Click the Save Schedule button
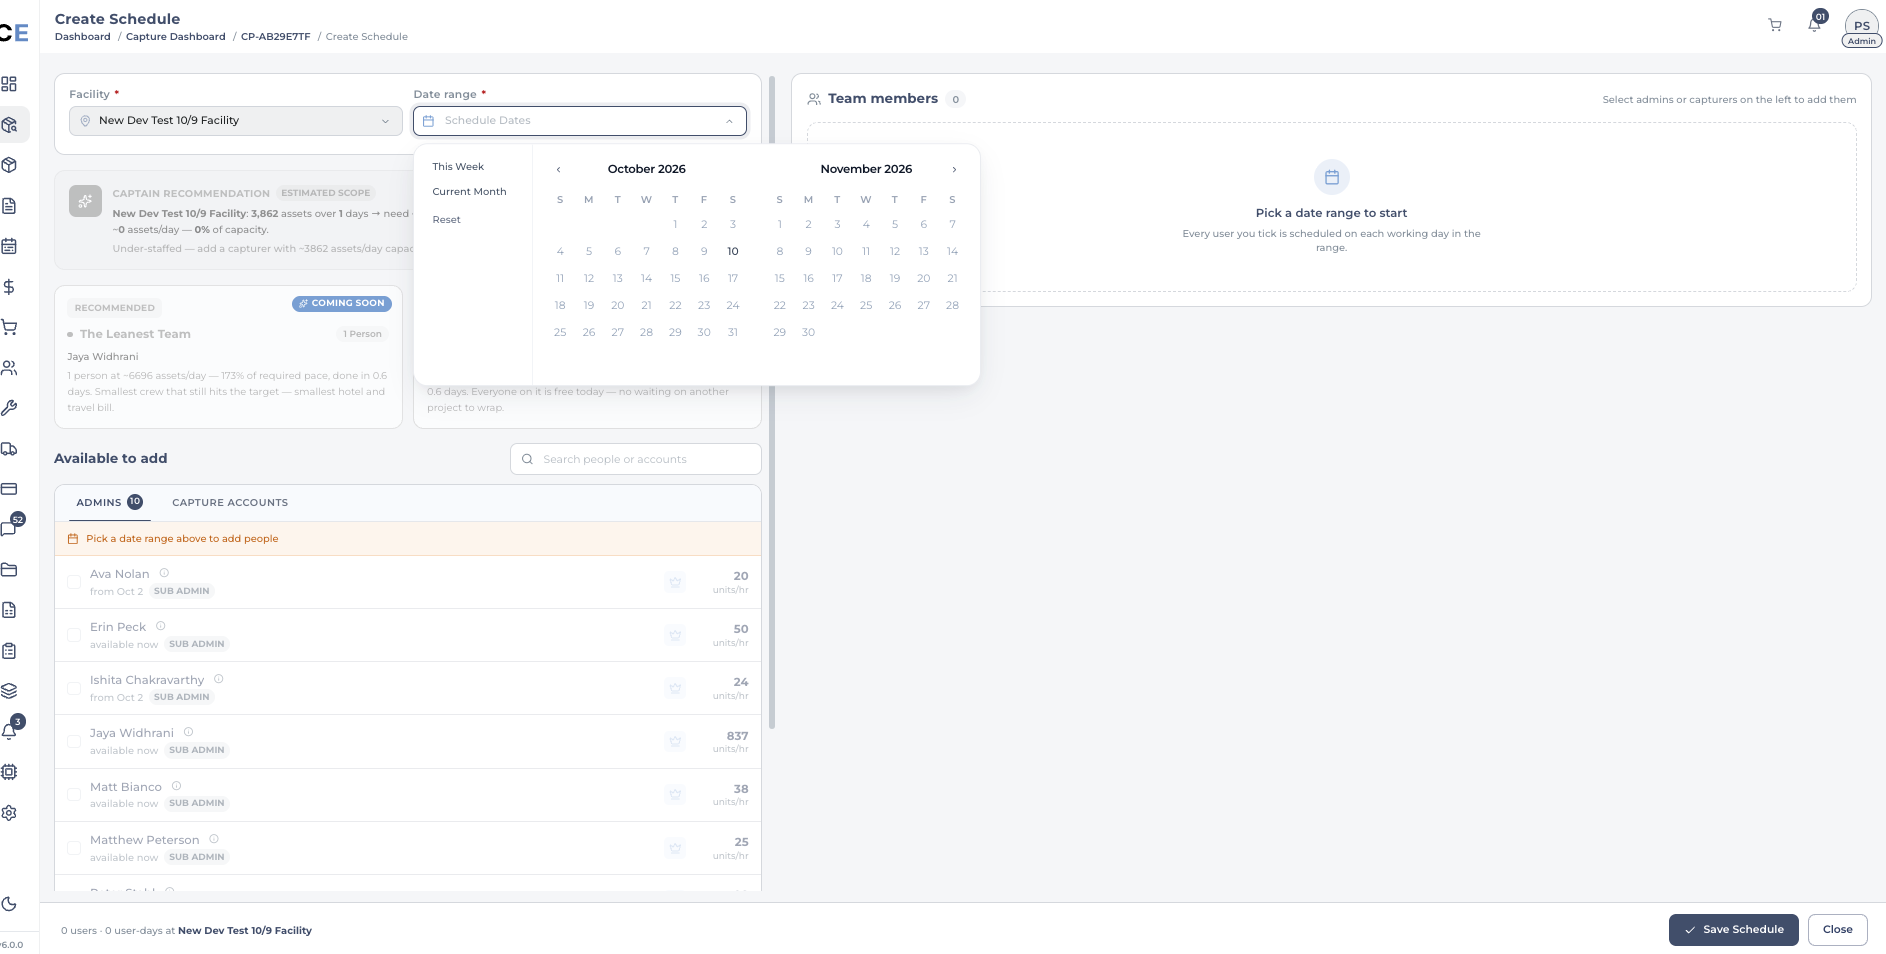Image resolution: width=1886 pixels, height=954 pixels. coord(1733,930)
